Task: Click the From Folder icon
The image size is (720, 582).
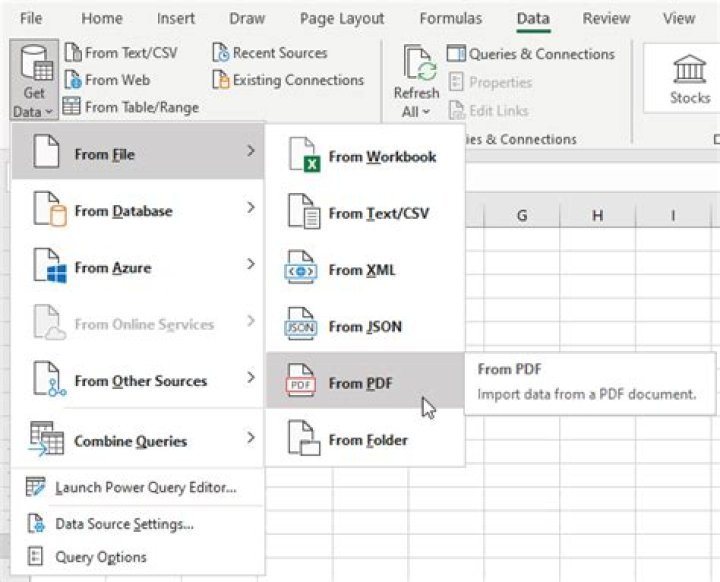Action: coord(304,438)
